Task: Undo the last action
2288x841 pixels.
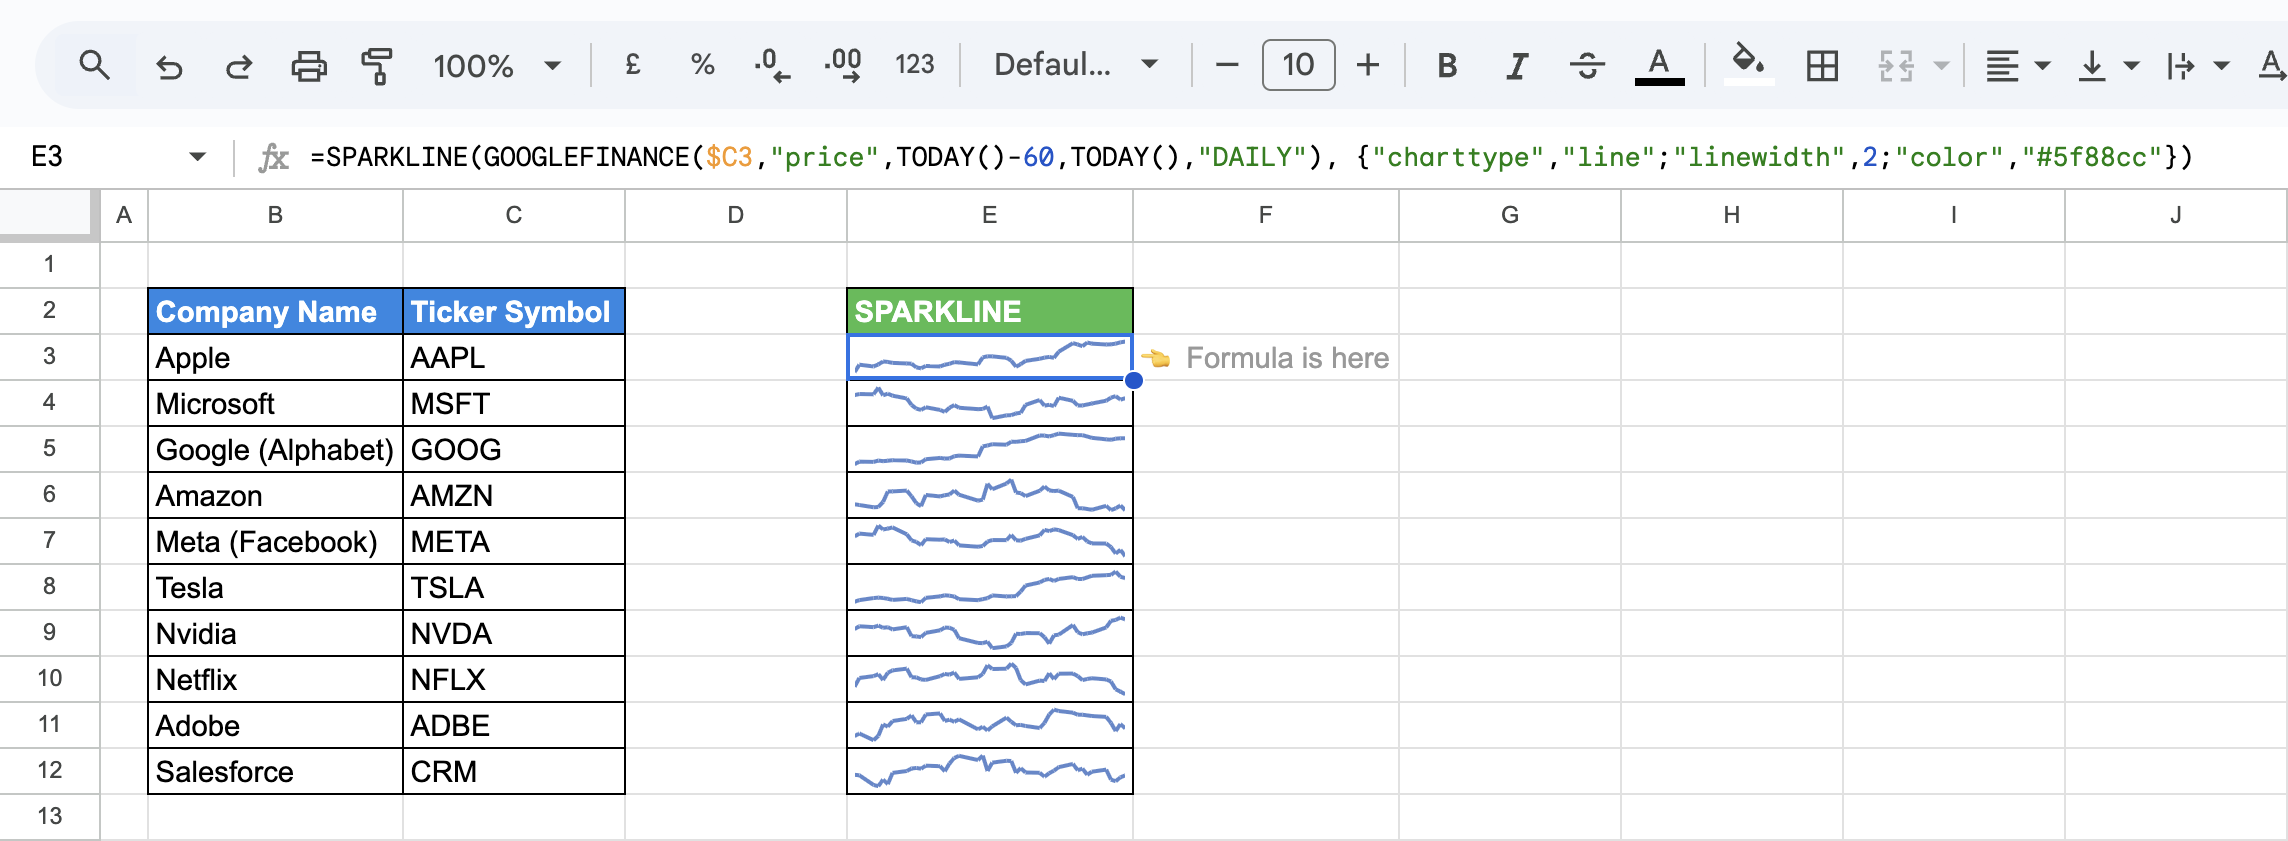Action: pyautogui.click(x=169, y=66)
